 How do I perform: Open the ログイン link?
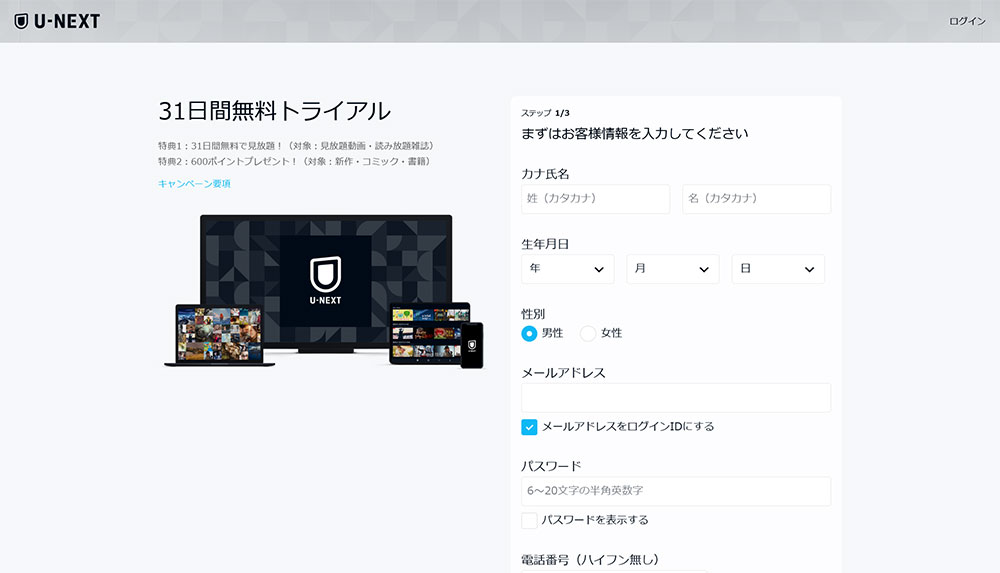coord(966,21)
